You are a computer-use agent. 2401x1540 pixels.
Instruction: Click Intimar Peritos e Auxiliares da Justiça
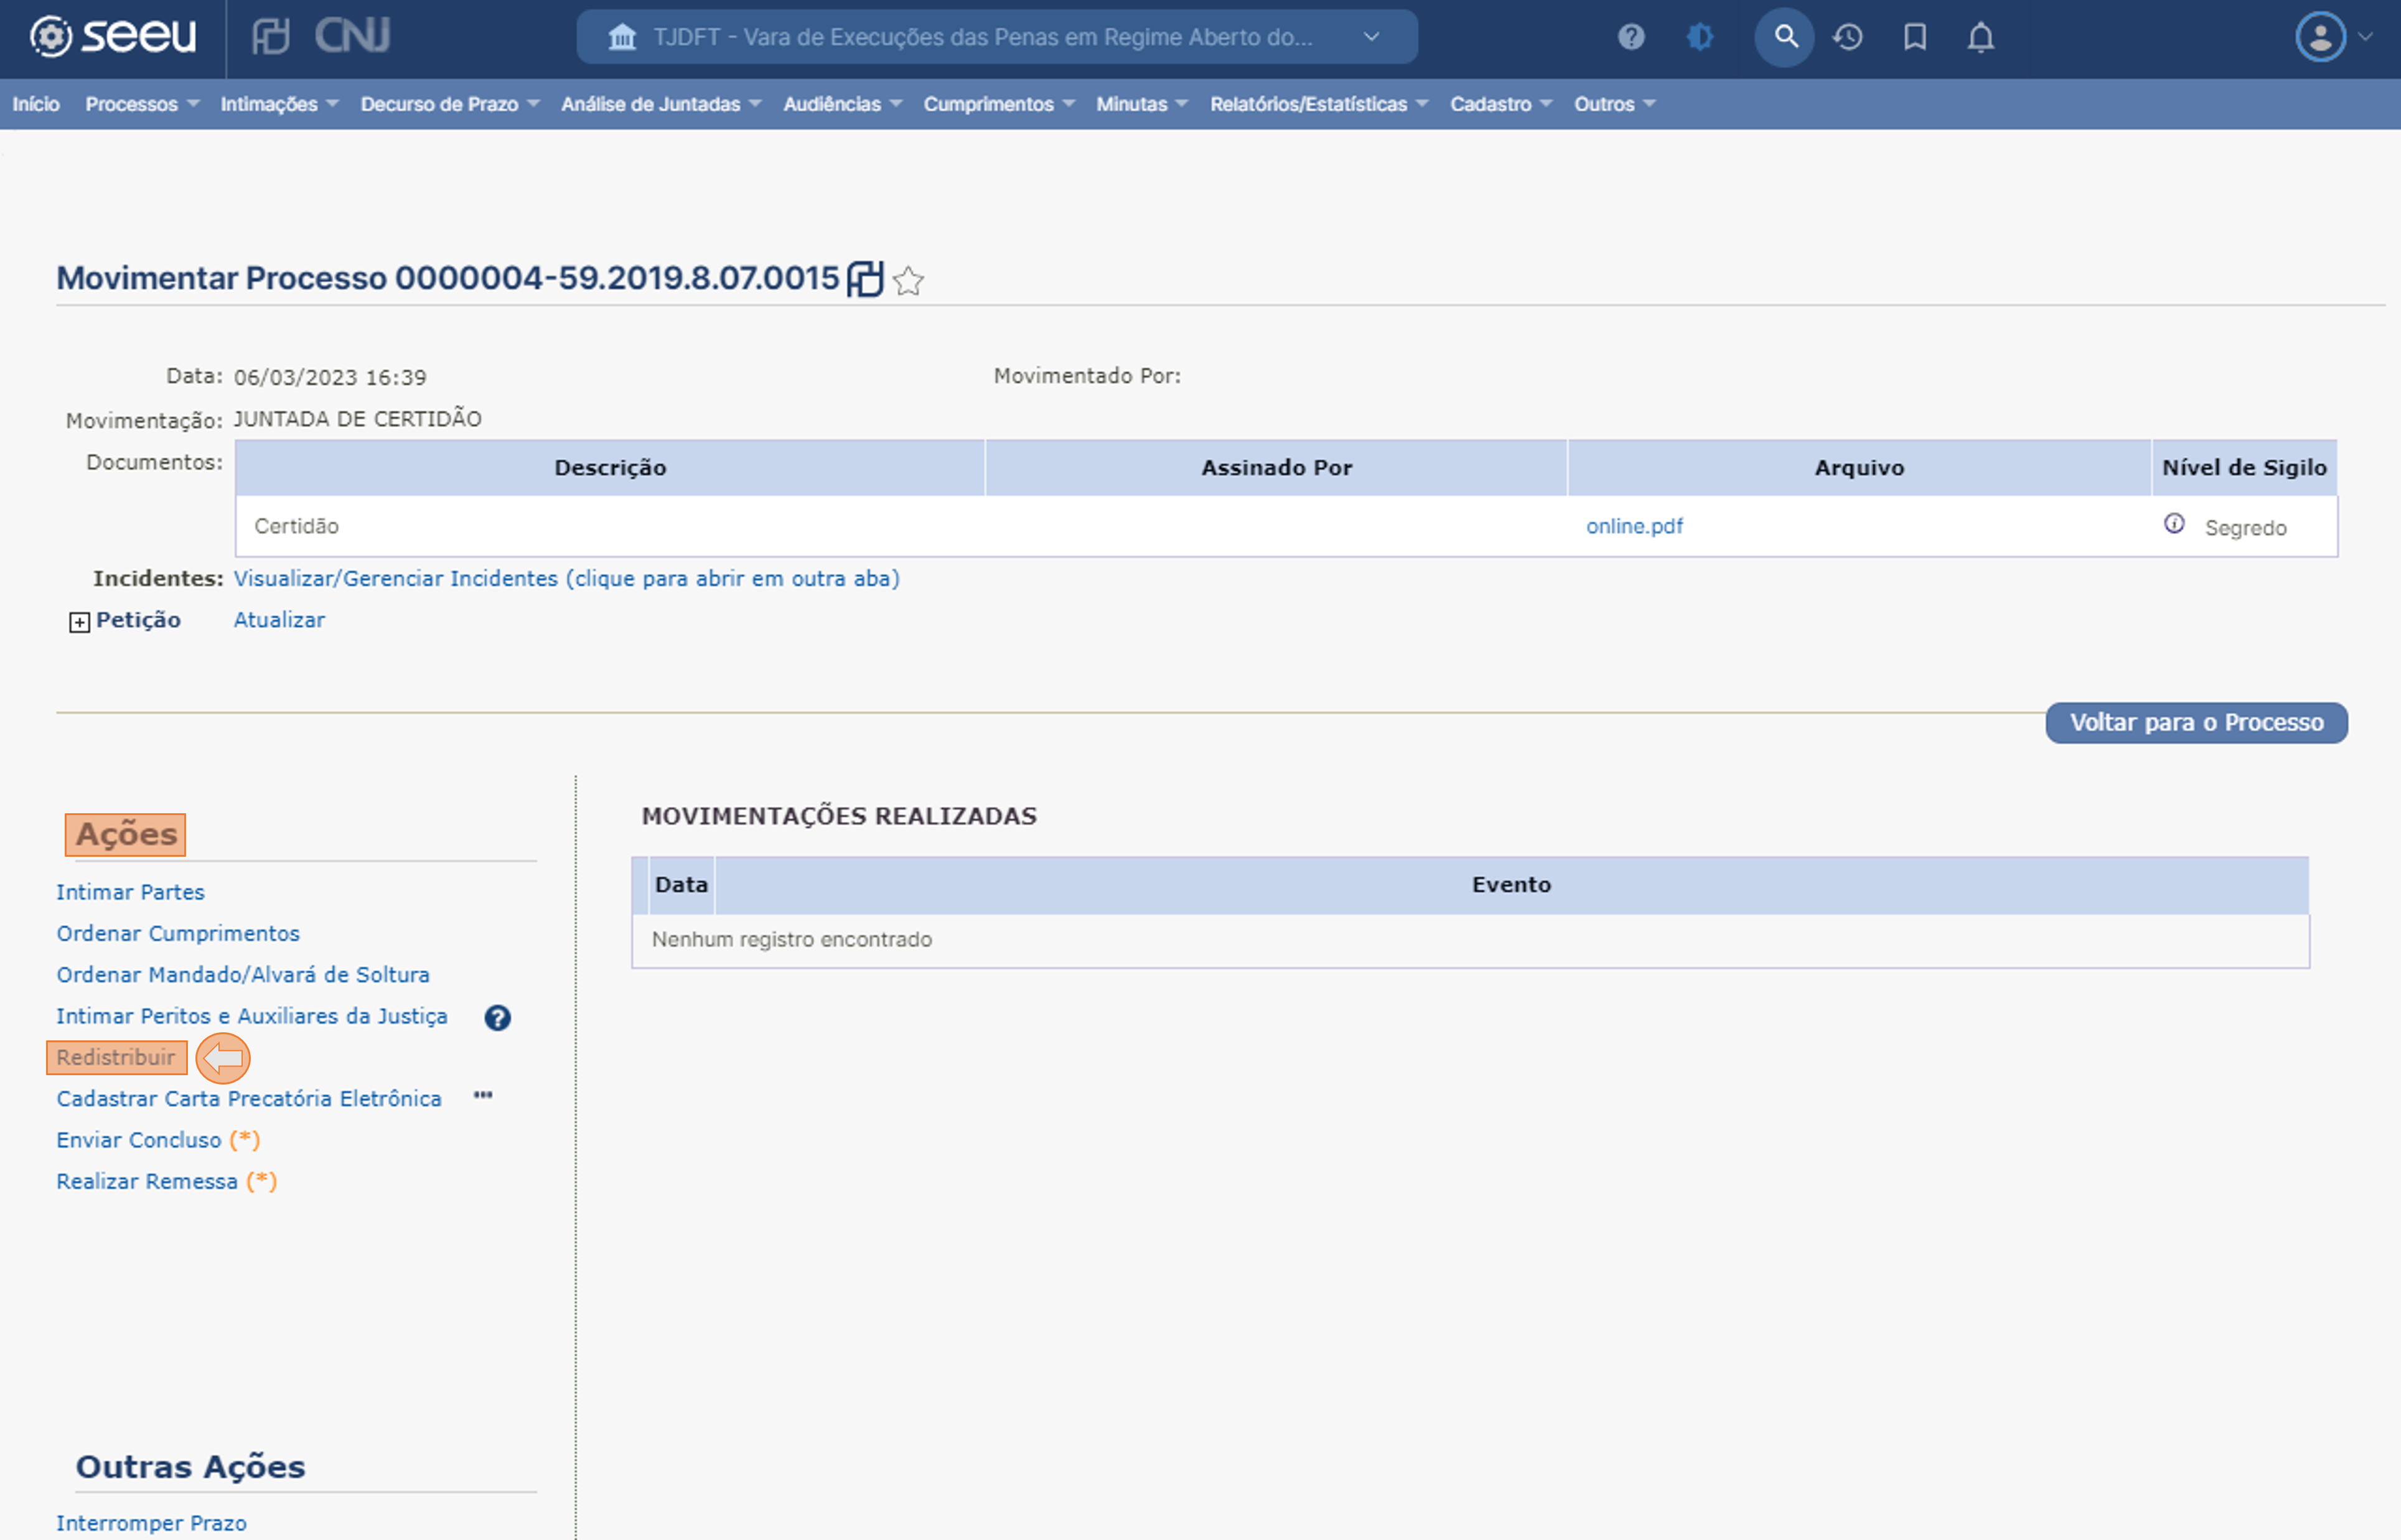[252, 1016]
